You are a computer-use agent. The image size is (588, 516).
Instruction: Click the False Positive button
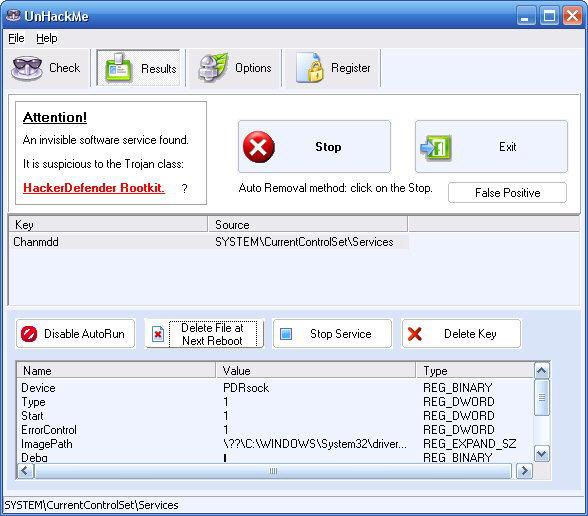(507, 193)
